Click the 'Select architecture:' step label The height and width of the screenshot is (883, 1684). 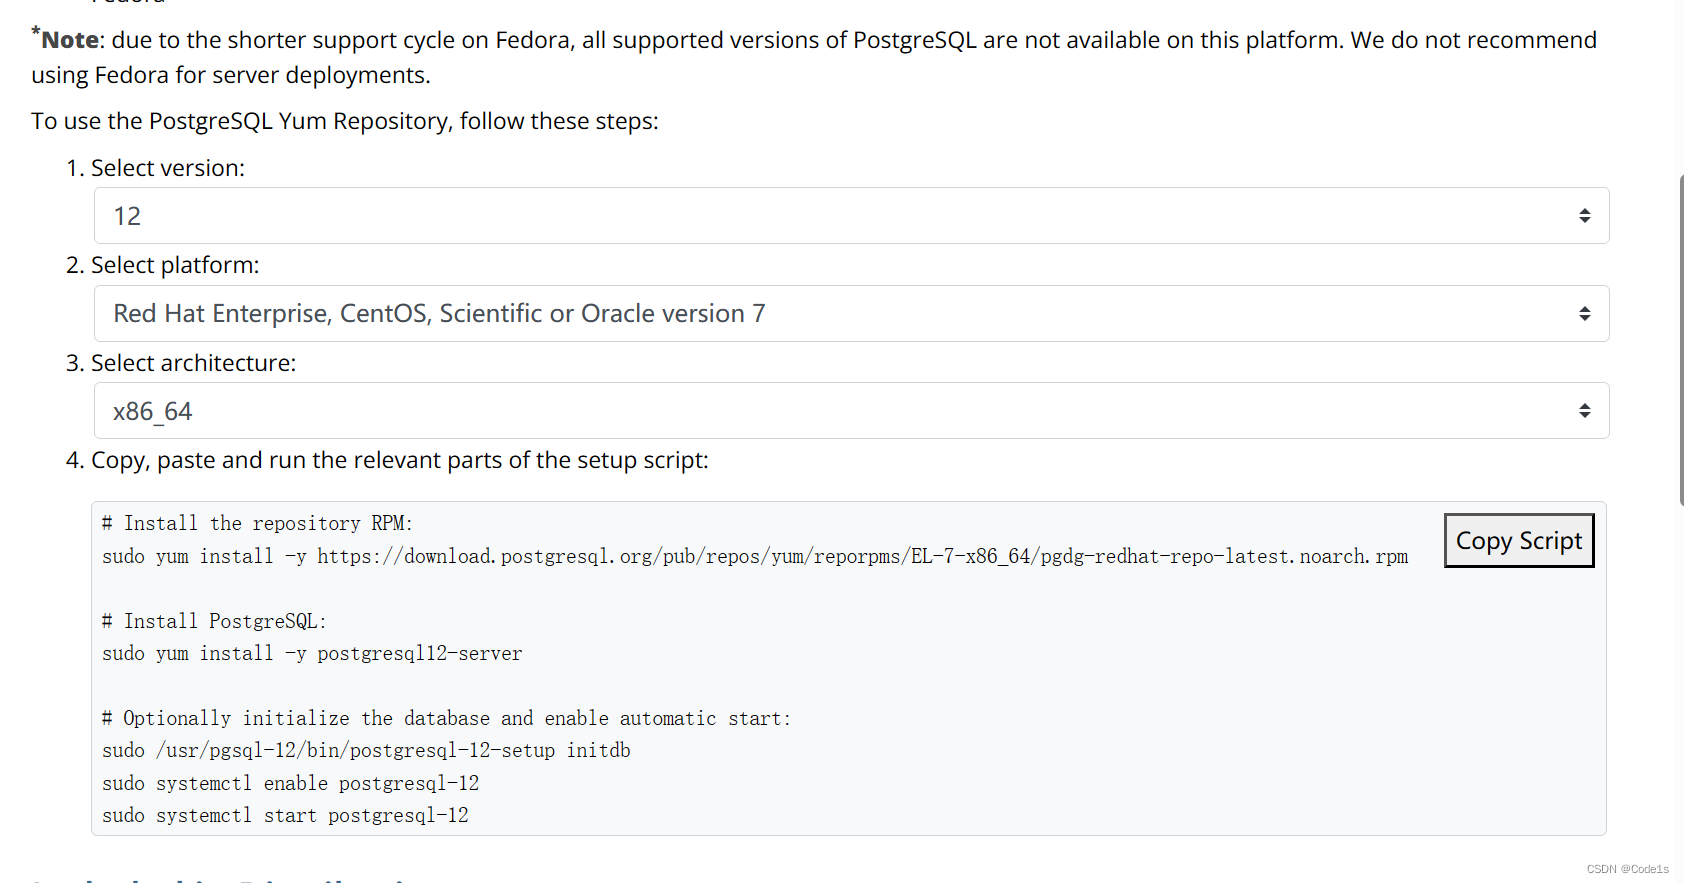tap(194, 363)
